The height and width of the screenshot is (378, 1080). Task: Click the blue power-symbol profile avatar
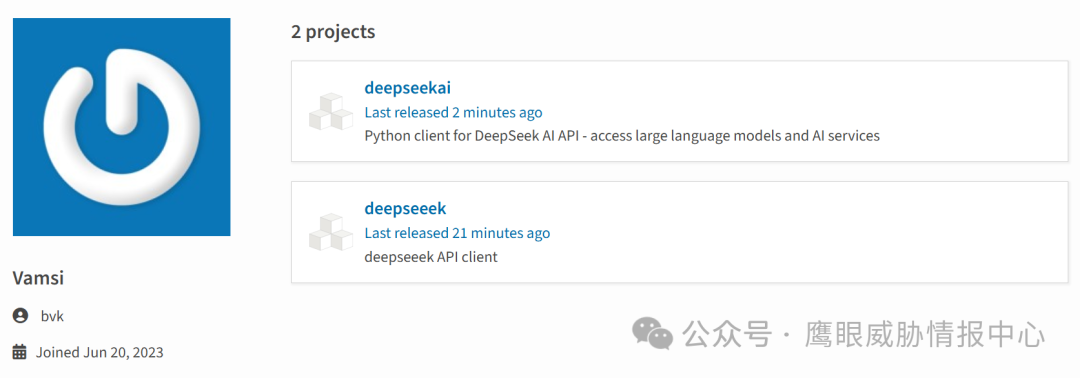point(121,127)
